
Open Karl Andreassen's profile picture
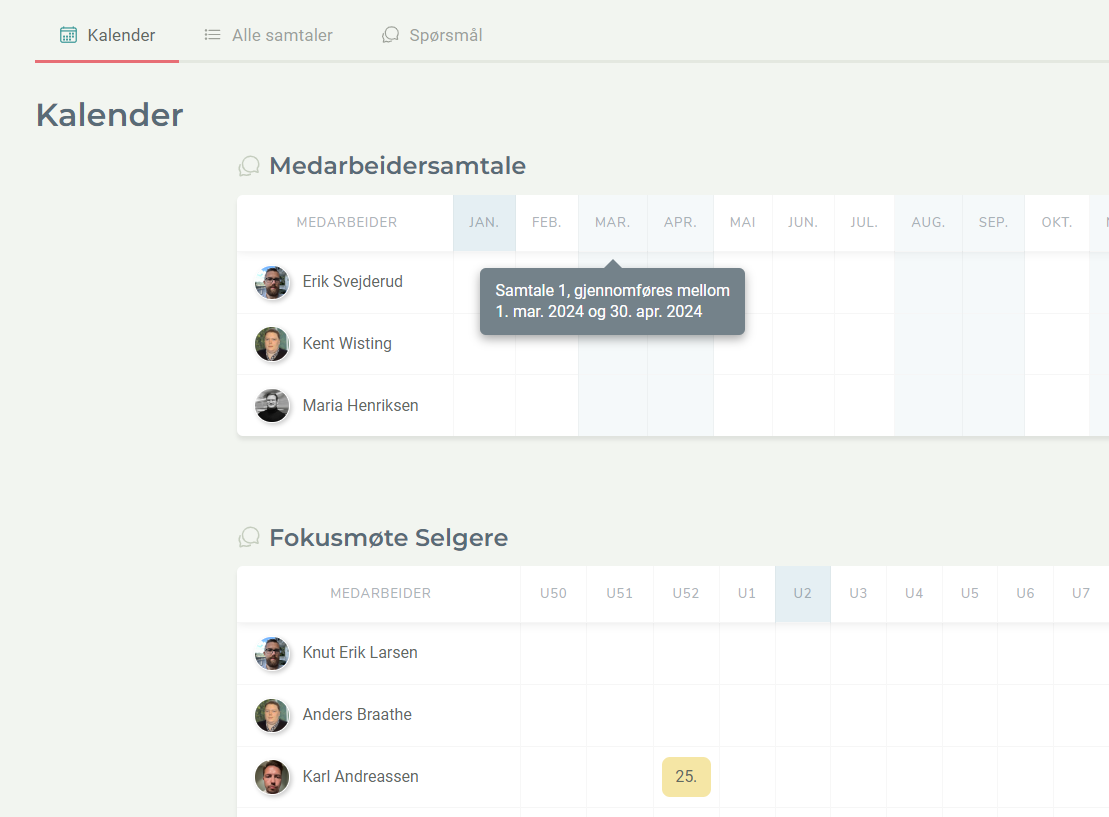click(x=272, y=777)
